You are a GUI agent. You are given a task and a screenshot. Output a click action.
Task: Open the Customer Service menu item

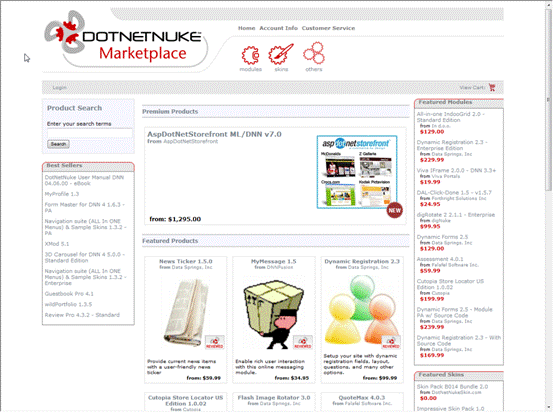tap(328, 28)
